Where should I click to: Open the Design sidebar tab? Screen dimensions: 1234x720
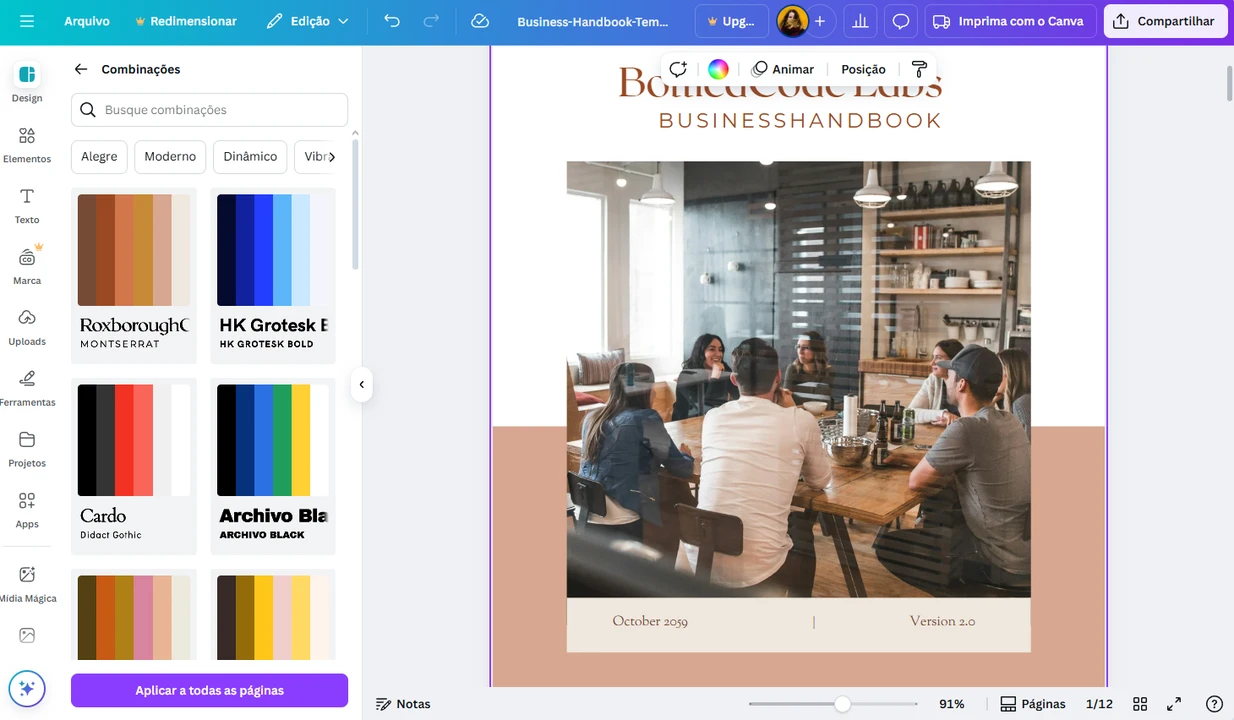tap(27, 83)
